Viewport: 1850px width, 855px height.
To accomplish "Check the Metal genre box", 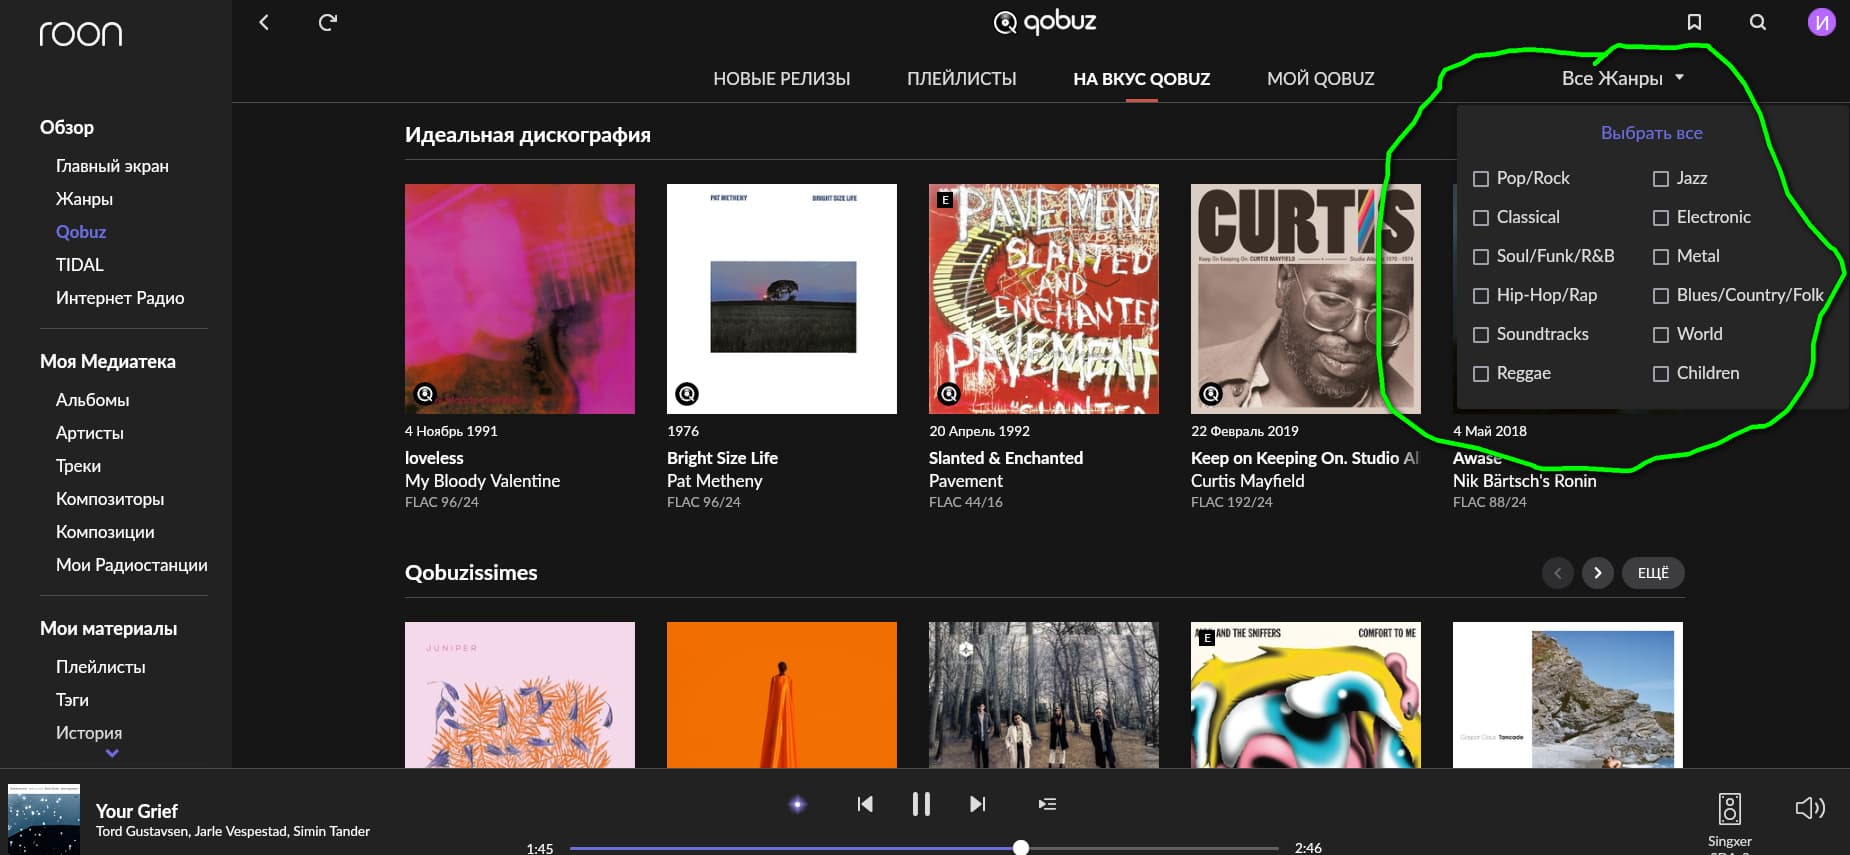I will [x=1661, y=257].
